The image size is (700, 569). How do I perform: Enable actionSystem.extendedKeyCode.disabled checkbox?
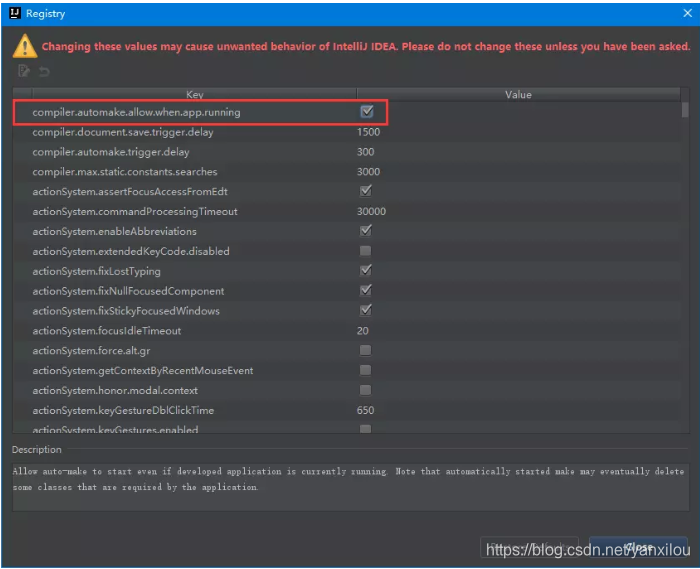tap(365, 251)
